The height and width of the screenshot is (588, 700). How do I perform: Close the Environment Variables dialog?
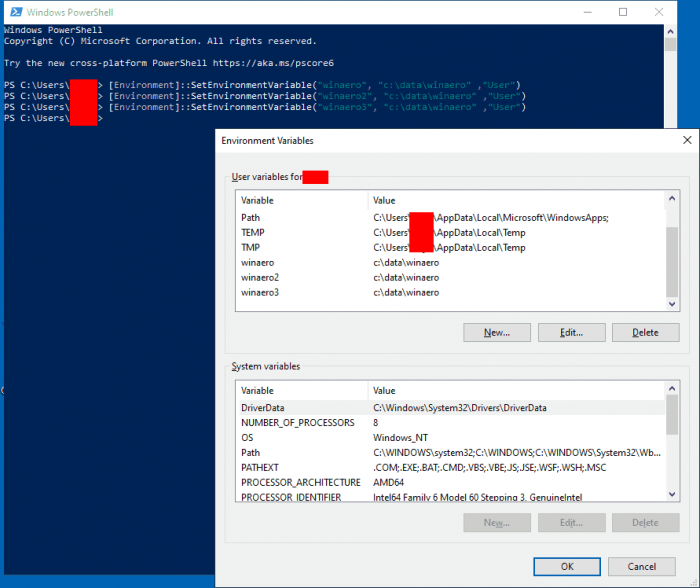tap(684, 141)
